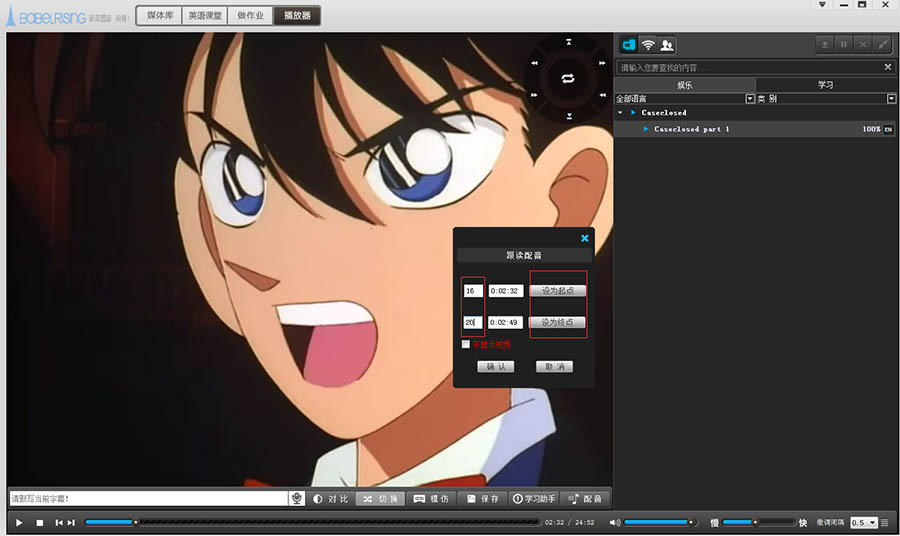Open the list menu icon at the bottom right
The width and height of the screenshot is (900, 536).
[x=885, y=522]
